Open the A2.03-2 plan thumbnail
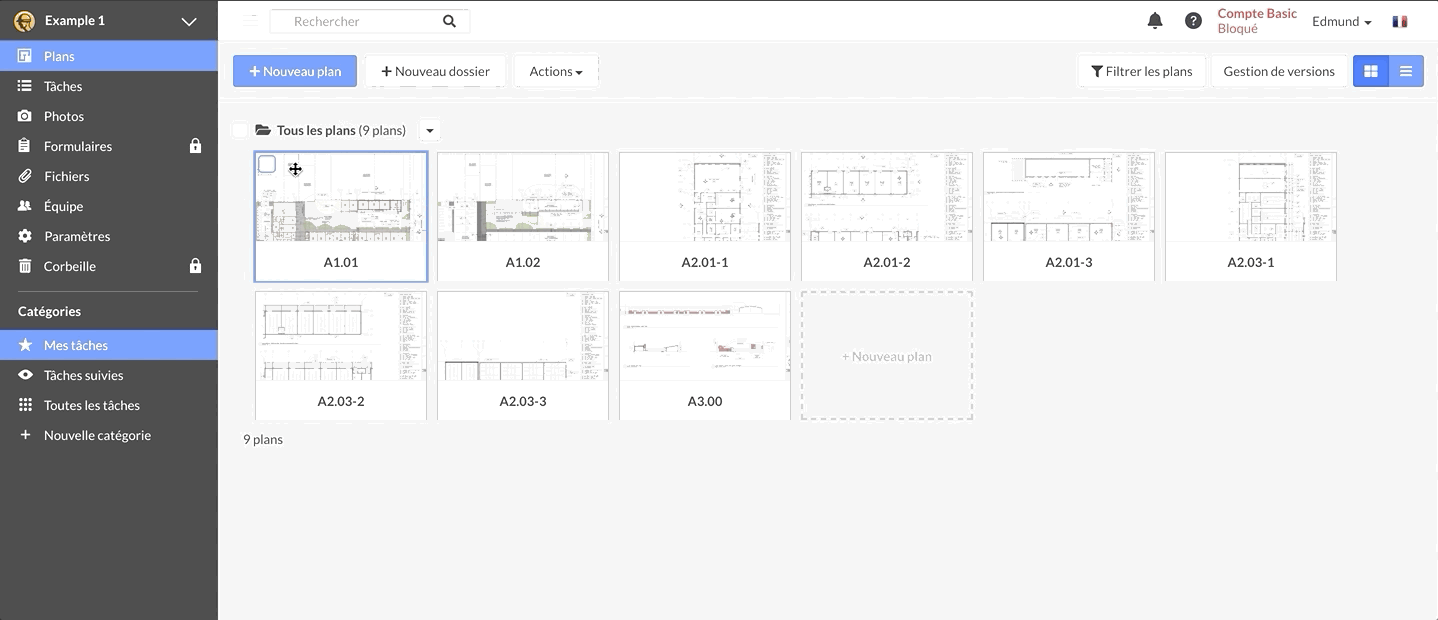Screen dimensions: 1438x620 pos(340,337)
